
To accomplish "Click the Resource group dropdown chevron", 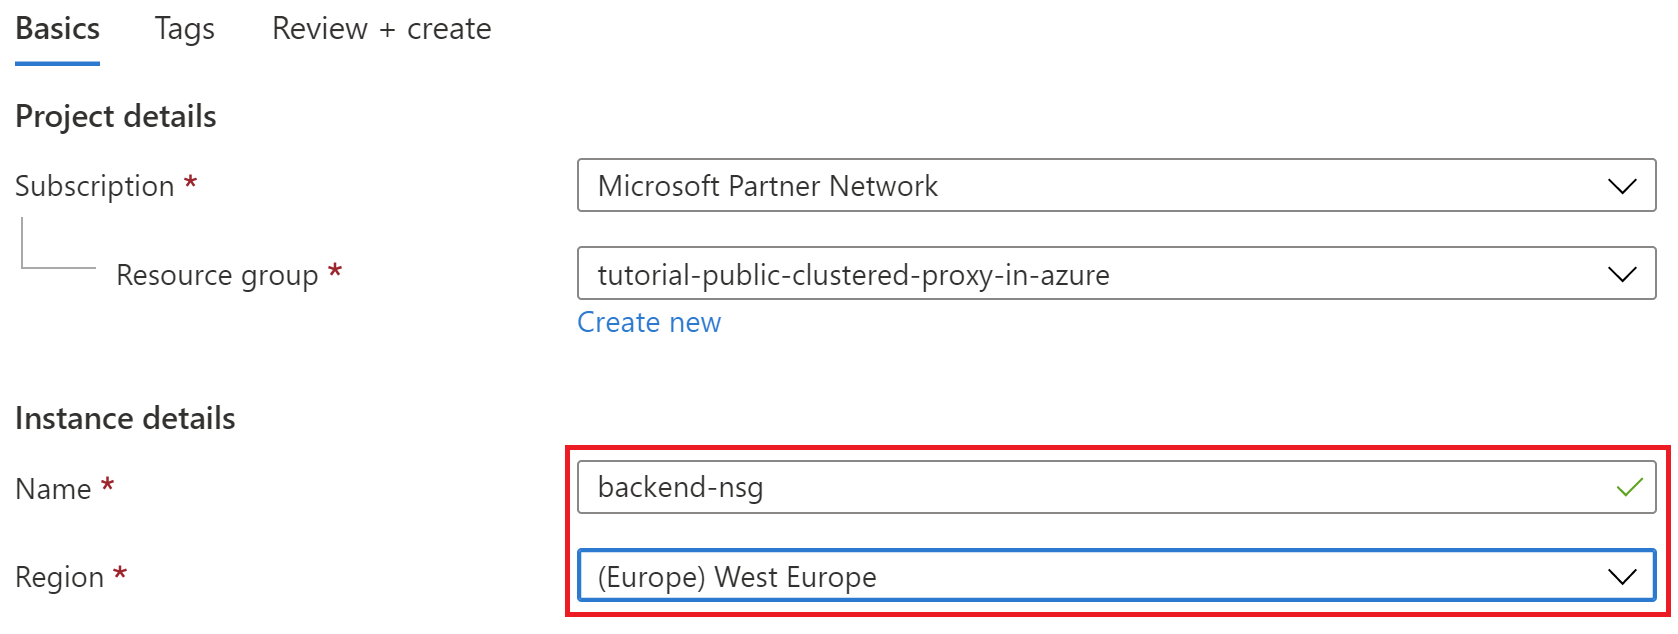I will pyautogui.click(x=1620, y=273).
